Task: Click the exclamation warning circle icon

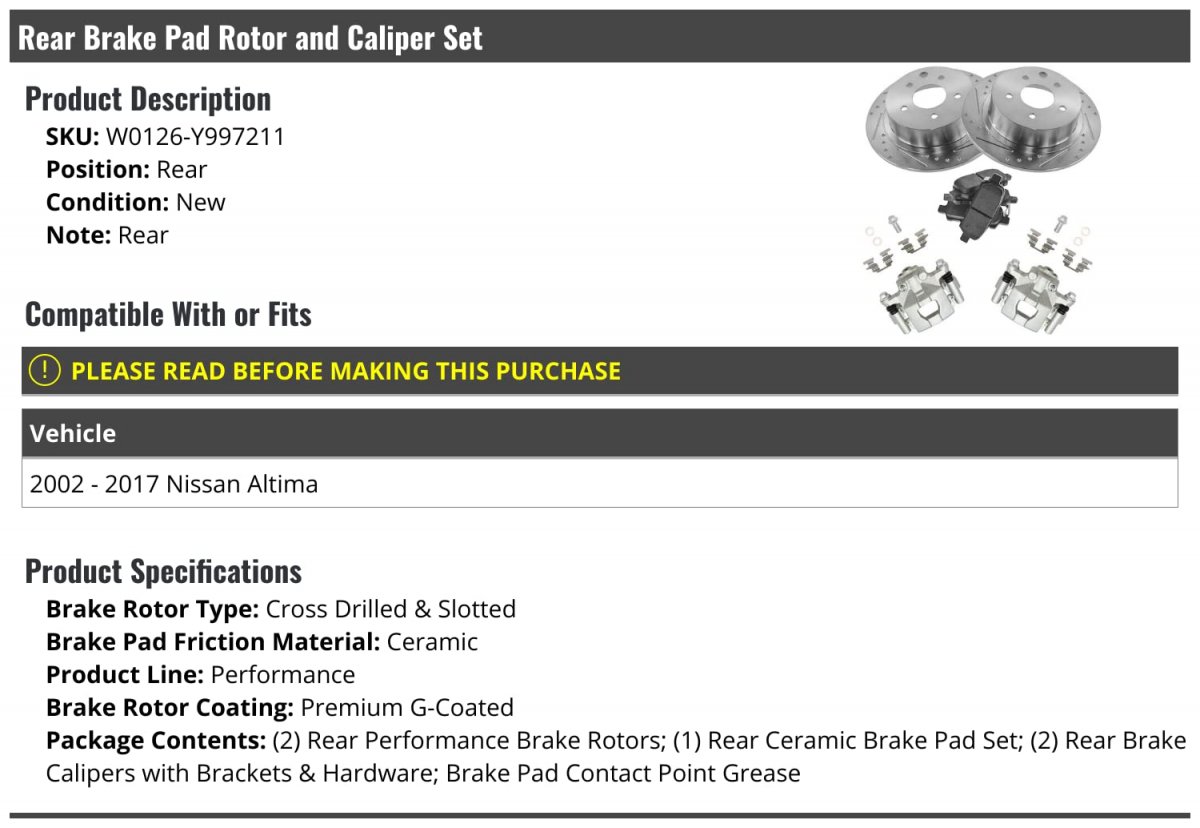Action: (x=45, y=371)
